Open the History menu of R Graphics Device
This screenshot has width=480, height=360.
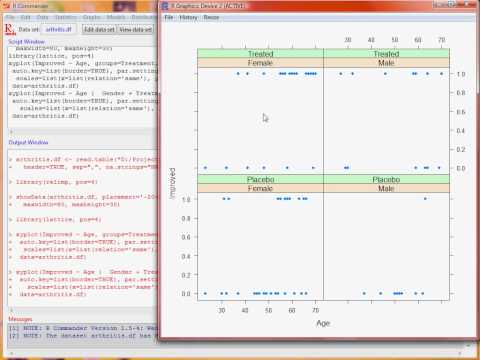pyautogui.click(x=188, y=17)
